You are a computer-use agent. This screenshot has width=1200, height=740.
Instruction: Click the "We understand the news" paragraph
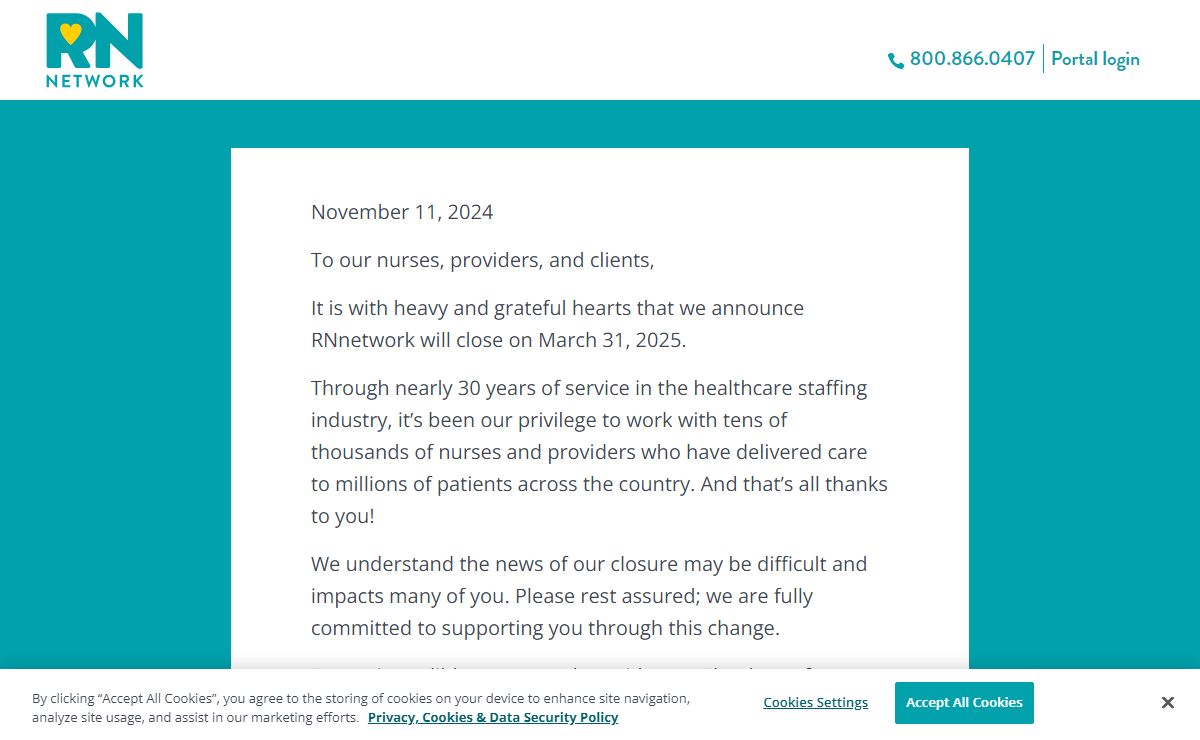[x=588, y=596]
